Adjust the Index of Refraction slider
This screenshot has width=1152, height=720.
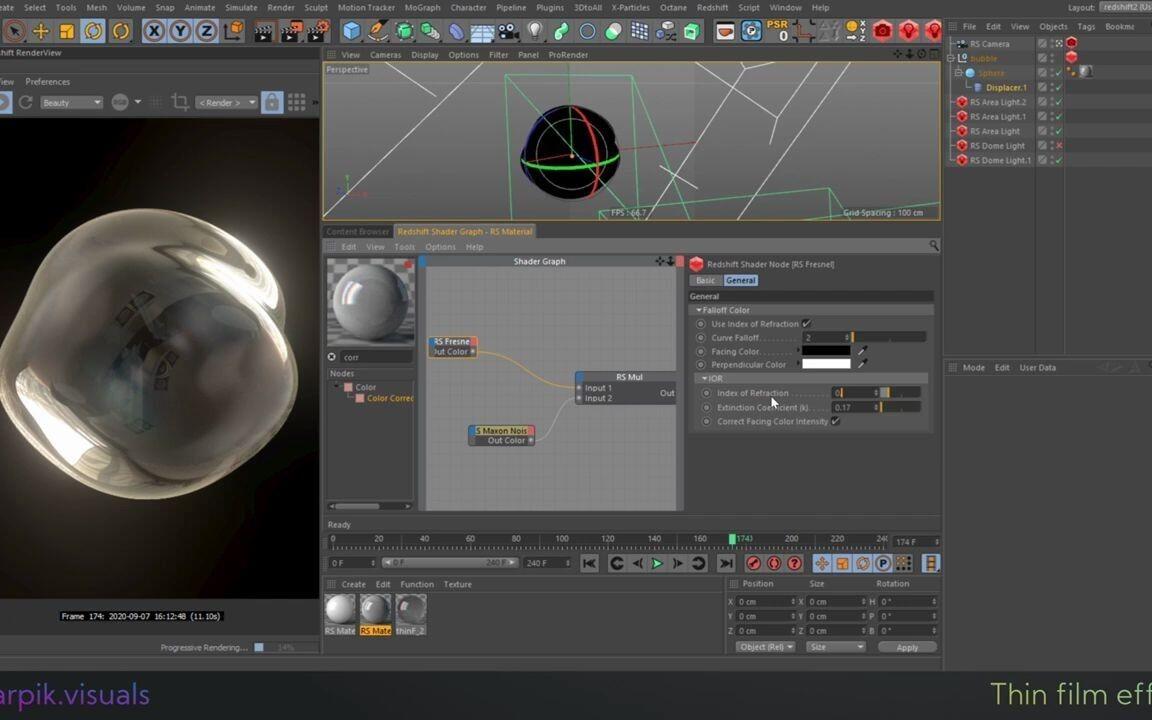click(901, 393)
